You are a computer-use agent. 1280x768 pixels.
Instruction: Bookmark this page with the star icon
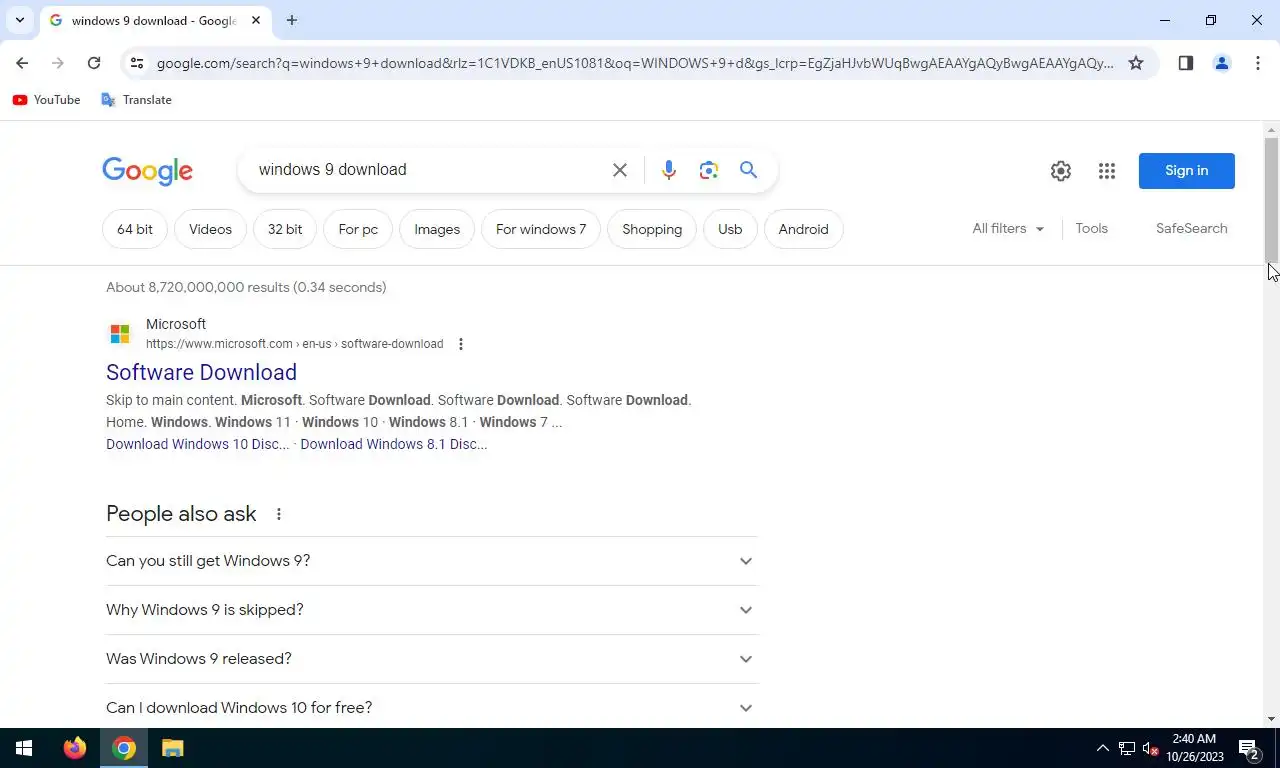point(1136,63)
